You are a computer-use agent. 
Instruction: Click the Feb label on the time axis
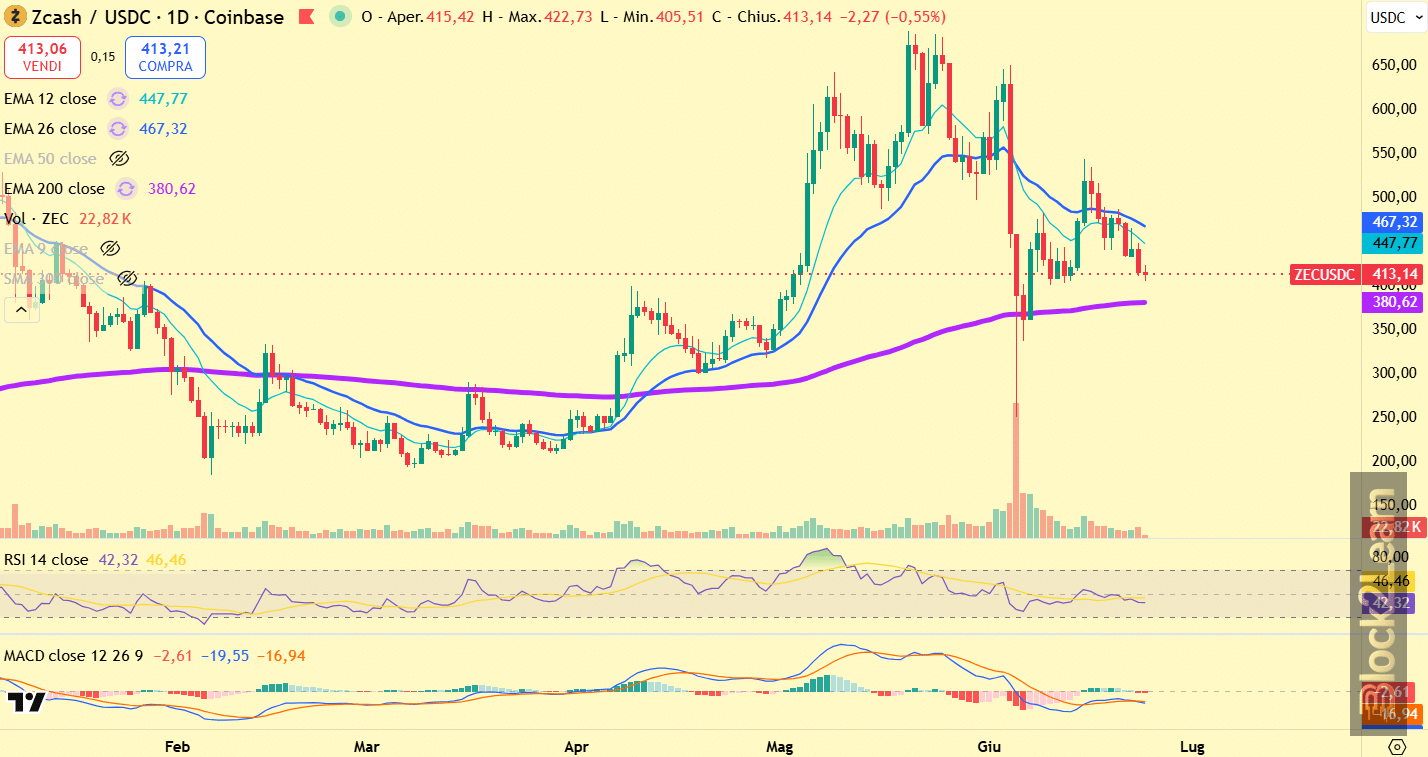click(x=177, y=746)
